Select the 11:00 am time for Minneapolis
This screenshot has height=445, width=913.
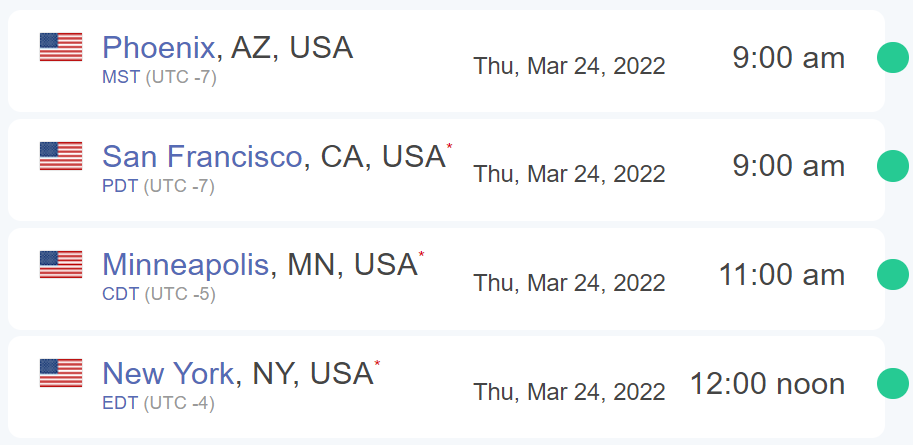tap(782, 275)
